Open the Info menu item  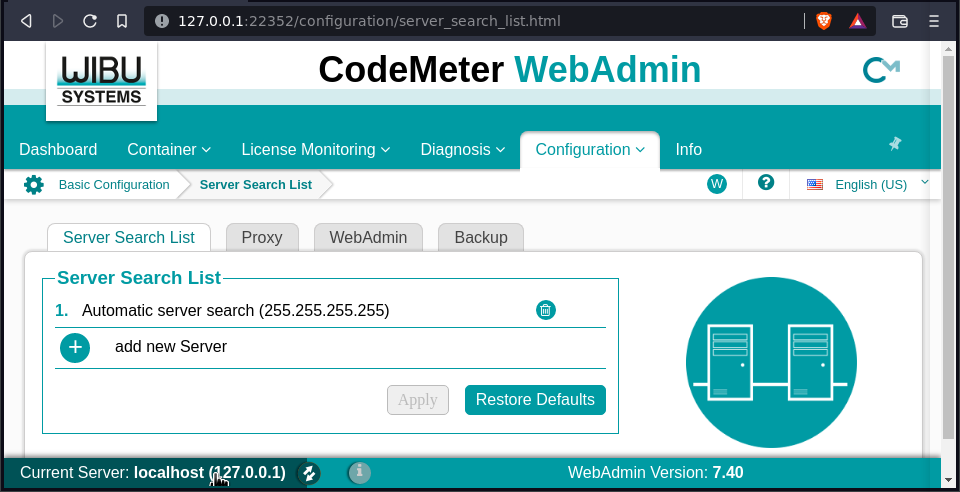click(x=688, y=149)
